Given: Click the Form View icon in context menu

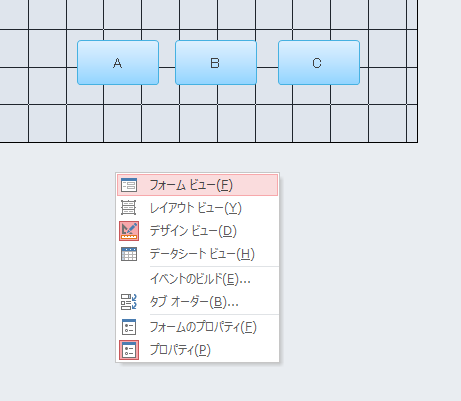Looking at the screenshot, I should (x=129, y=185).
